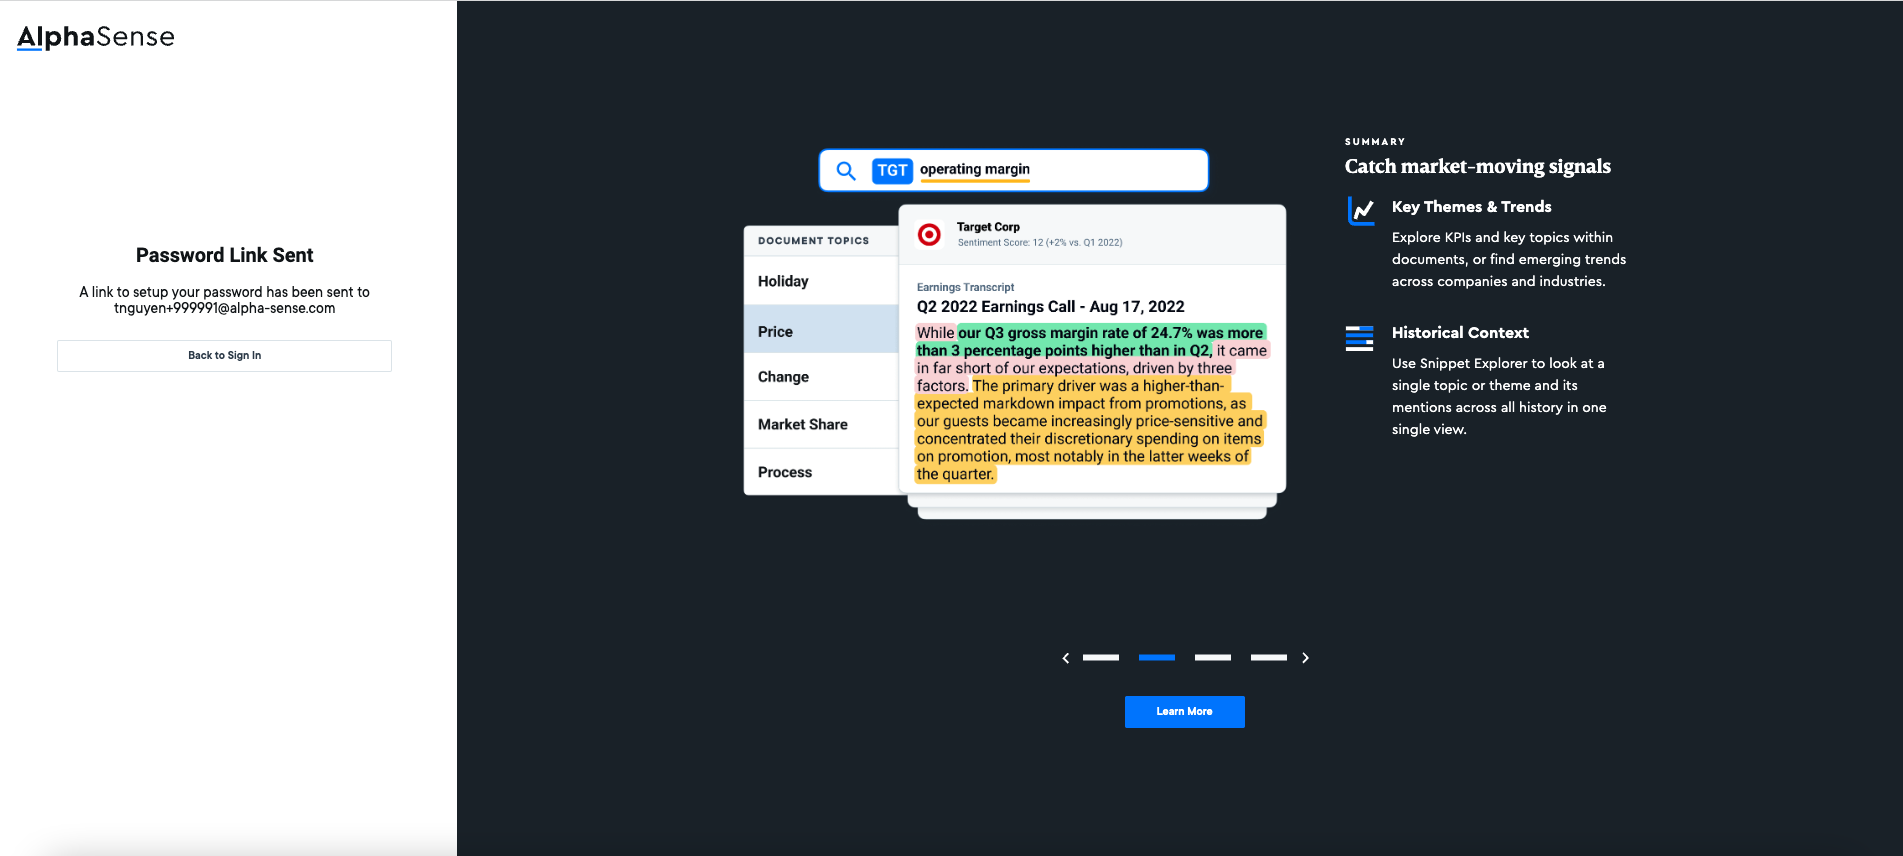Select the Market Share document topic

coord(821,424)
